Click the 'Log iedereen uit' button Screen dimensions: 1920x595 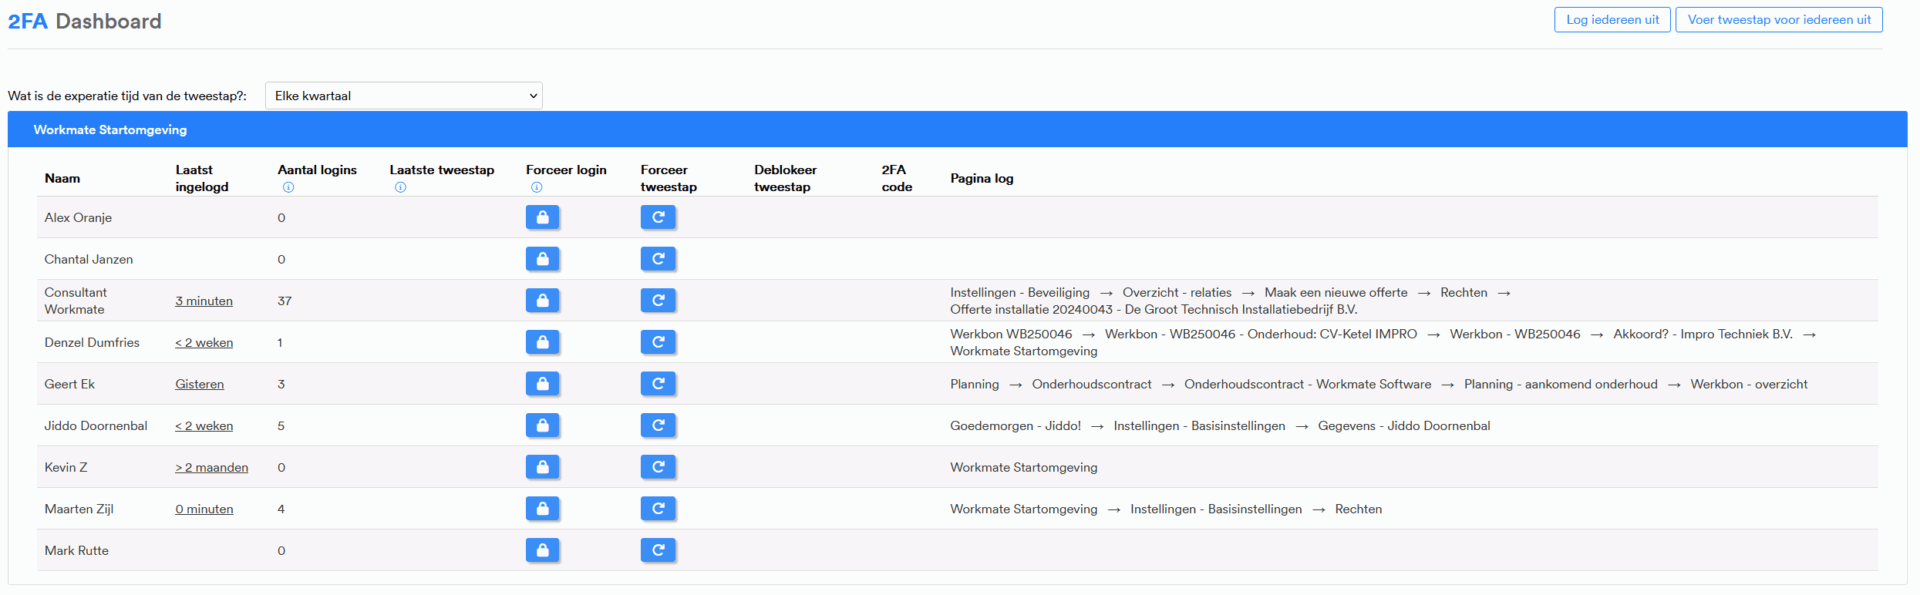point(1612,20)
